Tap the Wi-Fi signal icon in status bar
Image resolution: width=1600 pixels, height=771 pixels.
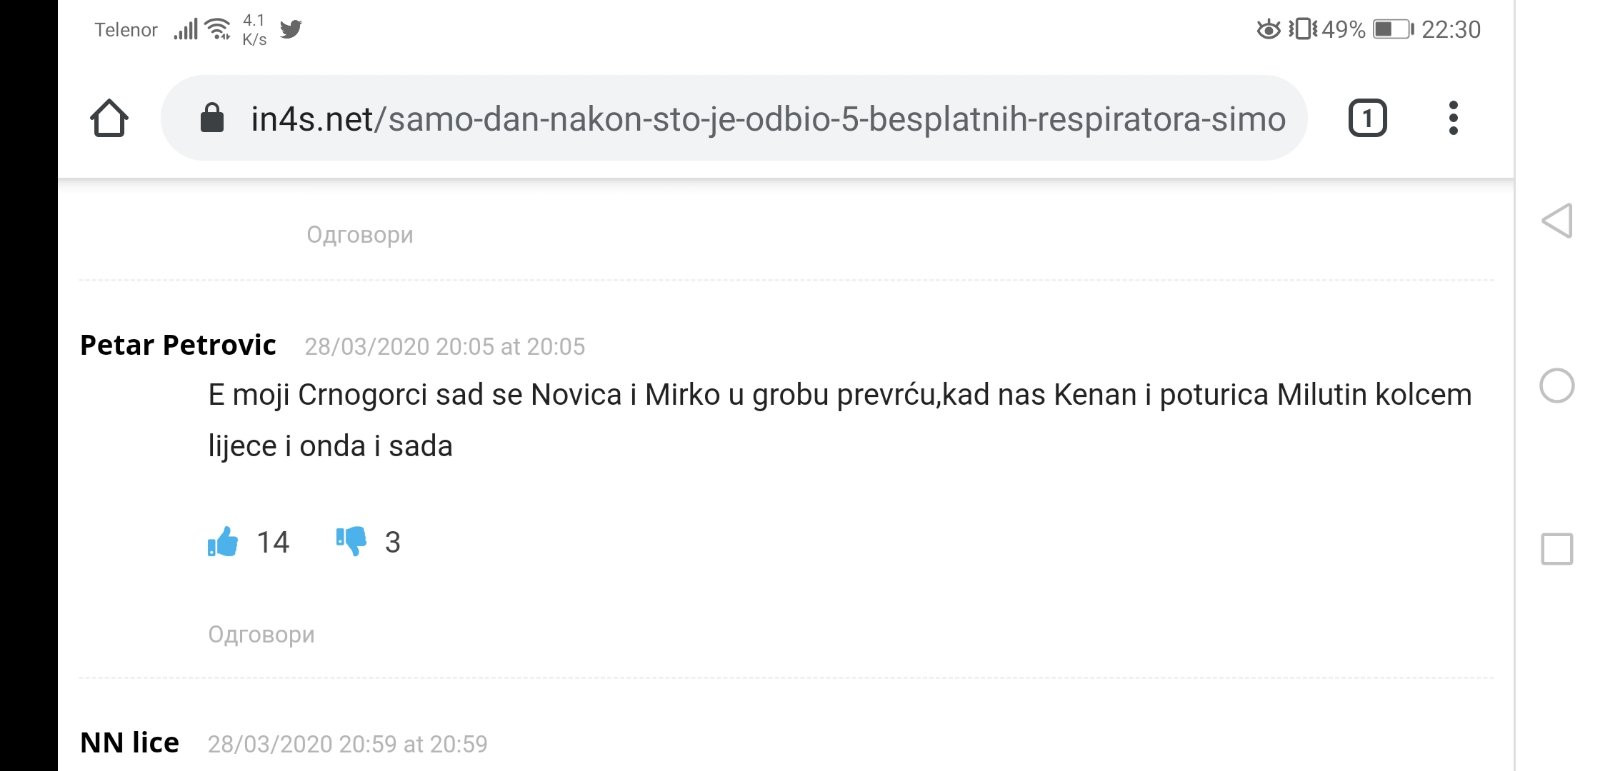click(217, 29)
